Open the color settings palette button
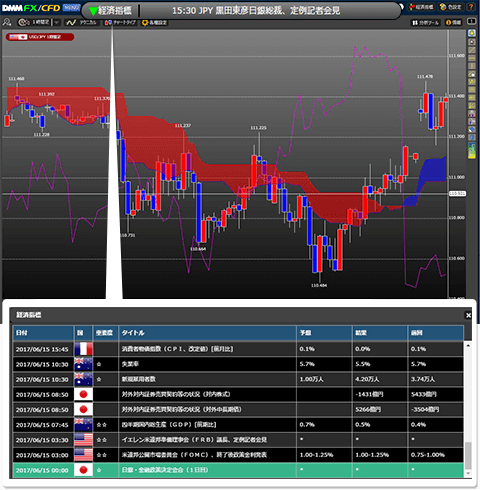This screenshot has width=480, height=490. click(x=451, y=7)
